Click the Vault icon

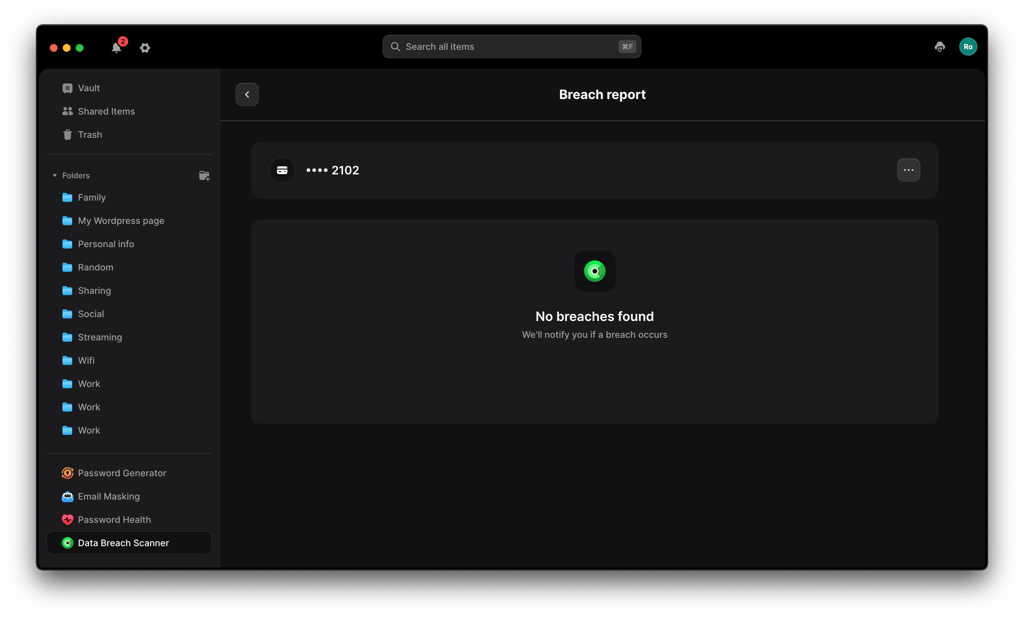[x=67, y=88]
